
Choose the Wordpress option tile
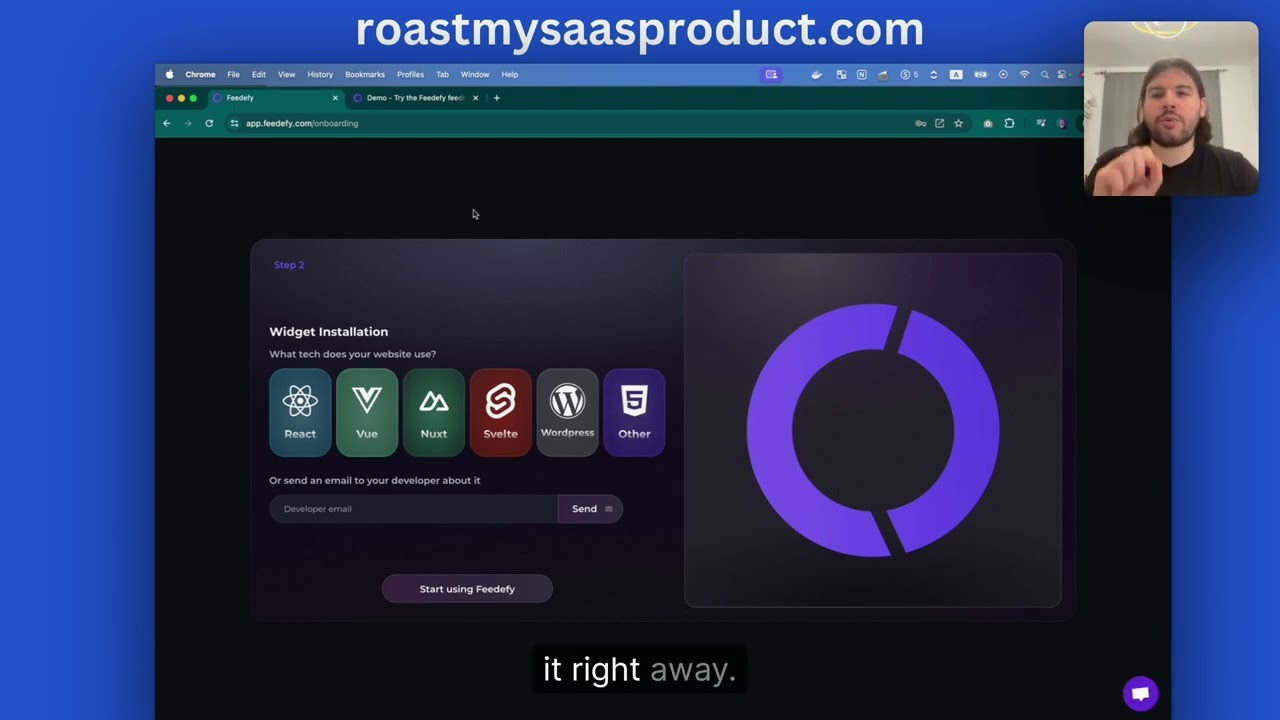[x=567, y=412]
